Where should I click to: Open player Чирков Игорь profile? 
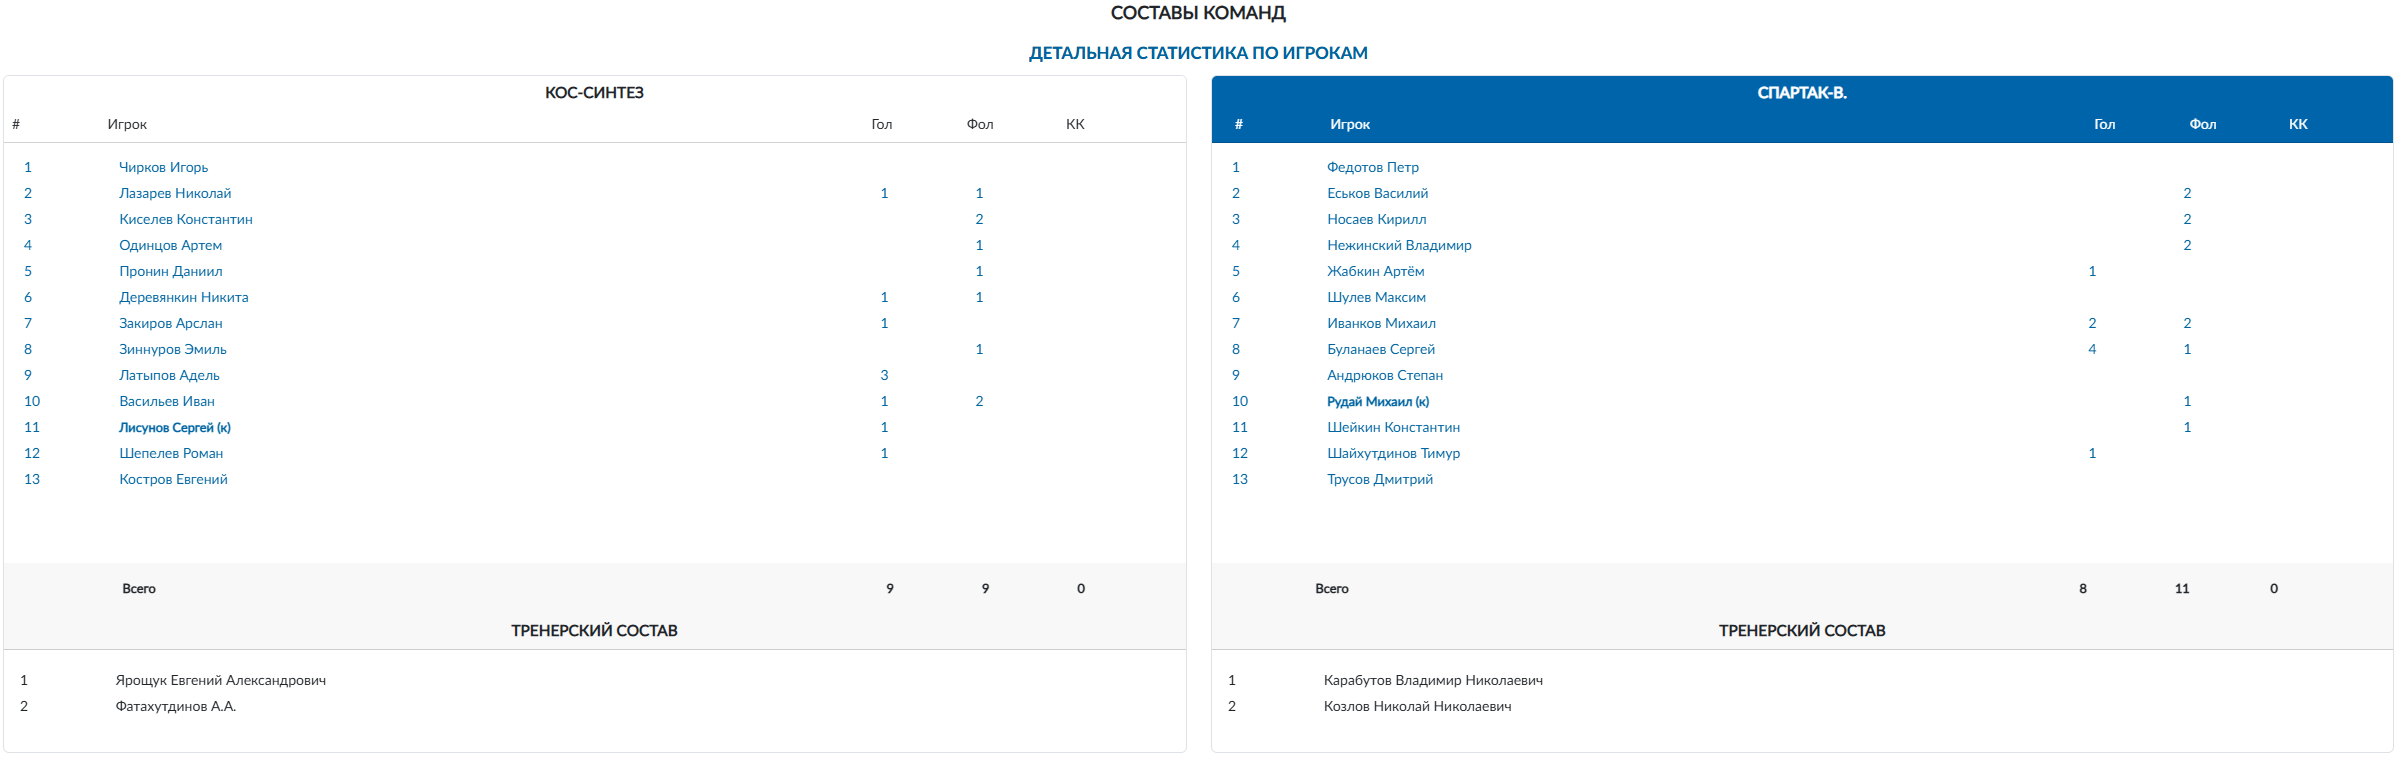click(x=164, y=167)
